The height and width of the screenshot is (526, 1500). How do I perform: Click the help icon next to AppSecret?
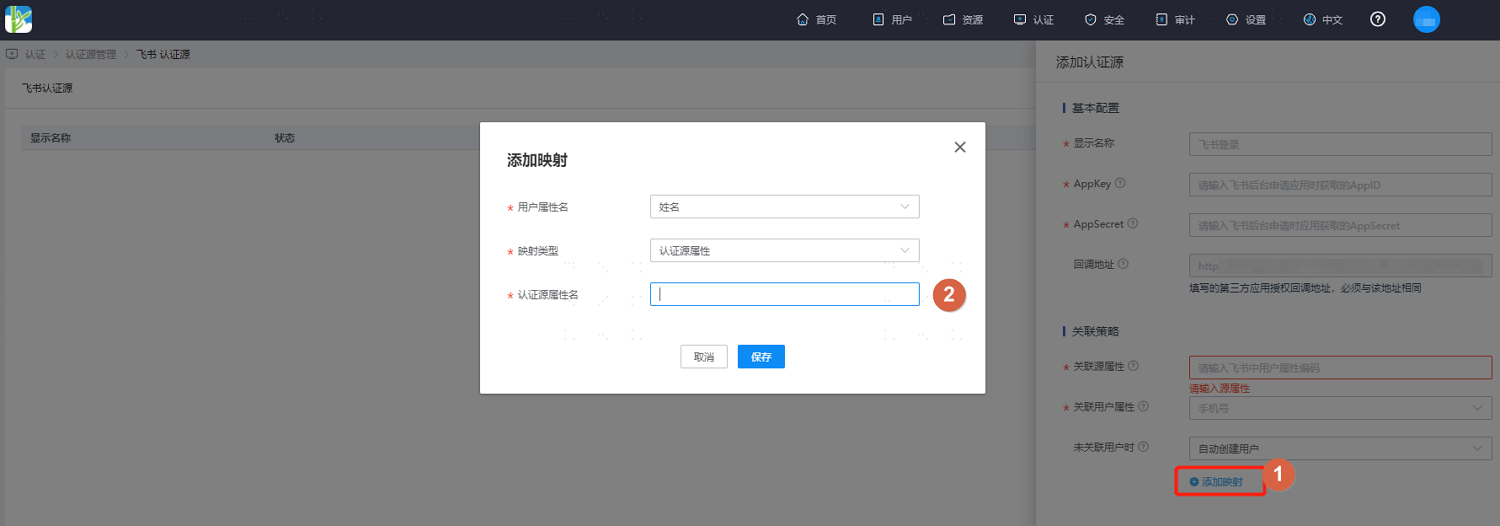point(1133,224)
